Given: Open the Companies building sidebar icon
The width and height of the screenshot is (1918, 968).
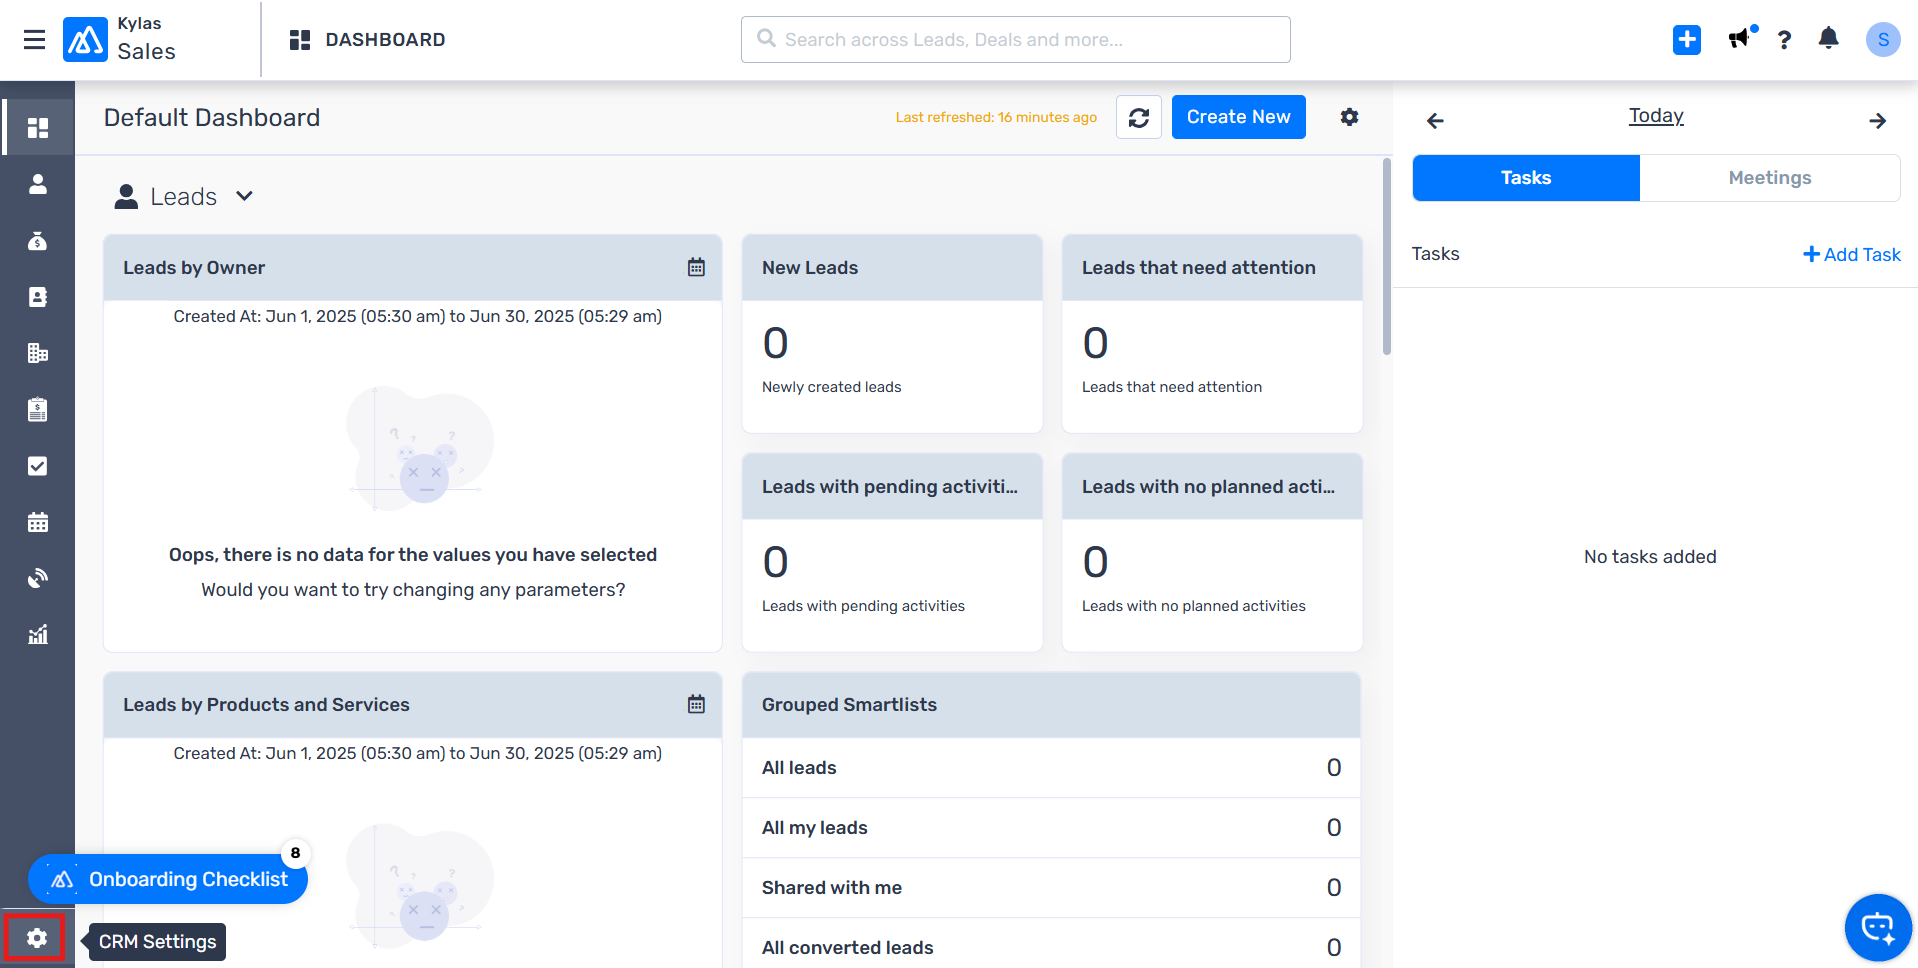Looking at the screenshot, I should tap(38, 353).
